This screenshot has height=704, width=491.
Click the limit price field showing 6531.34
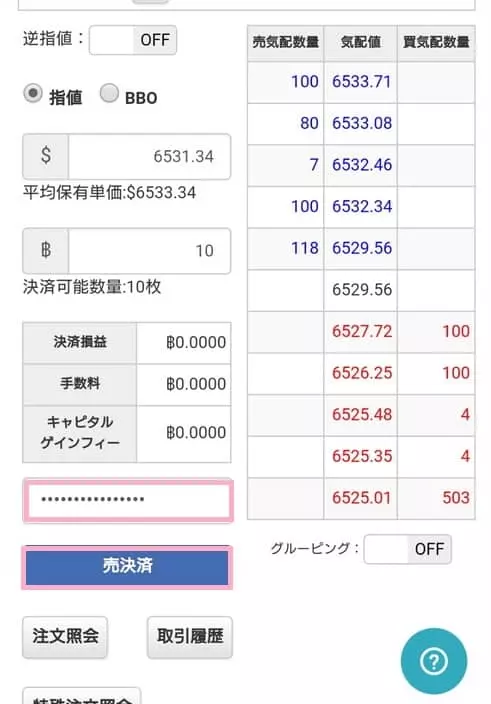pos(149,156)
